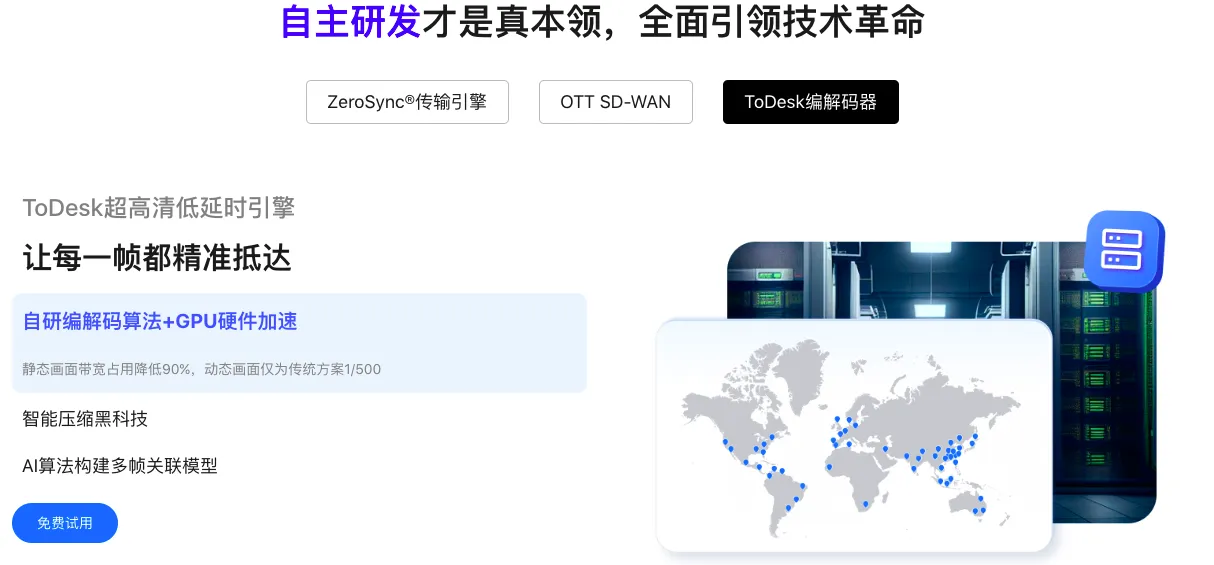Click the 静态画面带宽占用降低90% description text
The width and height of the screenshot is (1214, 565).
click(201, 369)
